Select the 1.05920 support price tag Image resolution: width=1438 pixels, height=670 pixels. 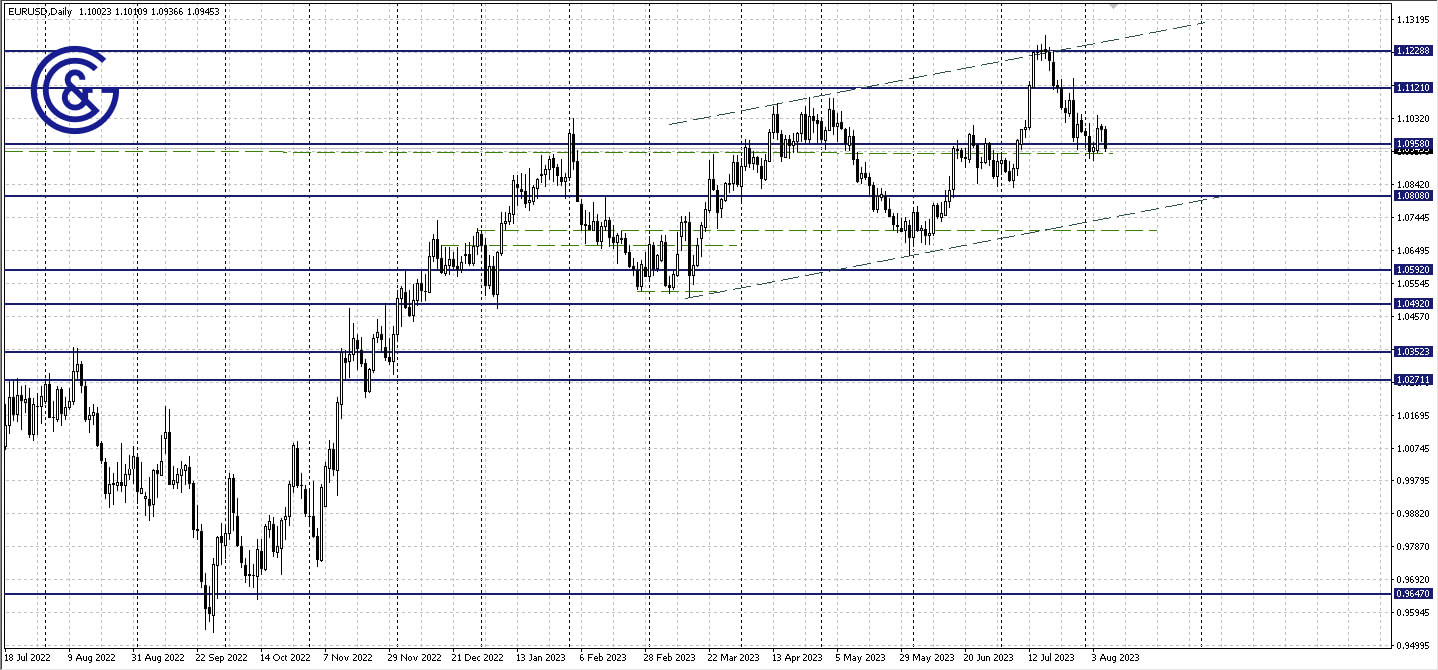pyautogui.click(x=1412, y=269)
